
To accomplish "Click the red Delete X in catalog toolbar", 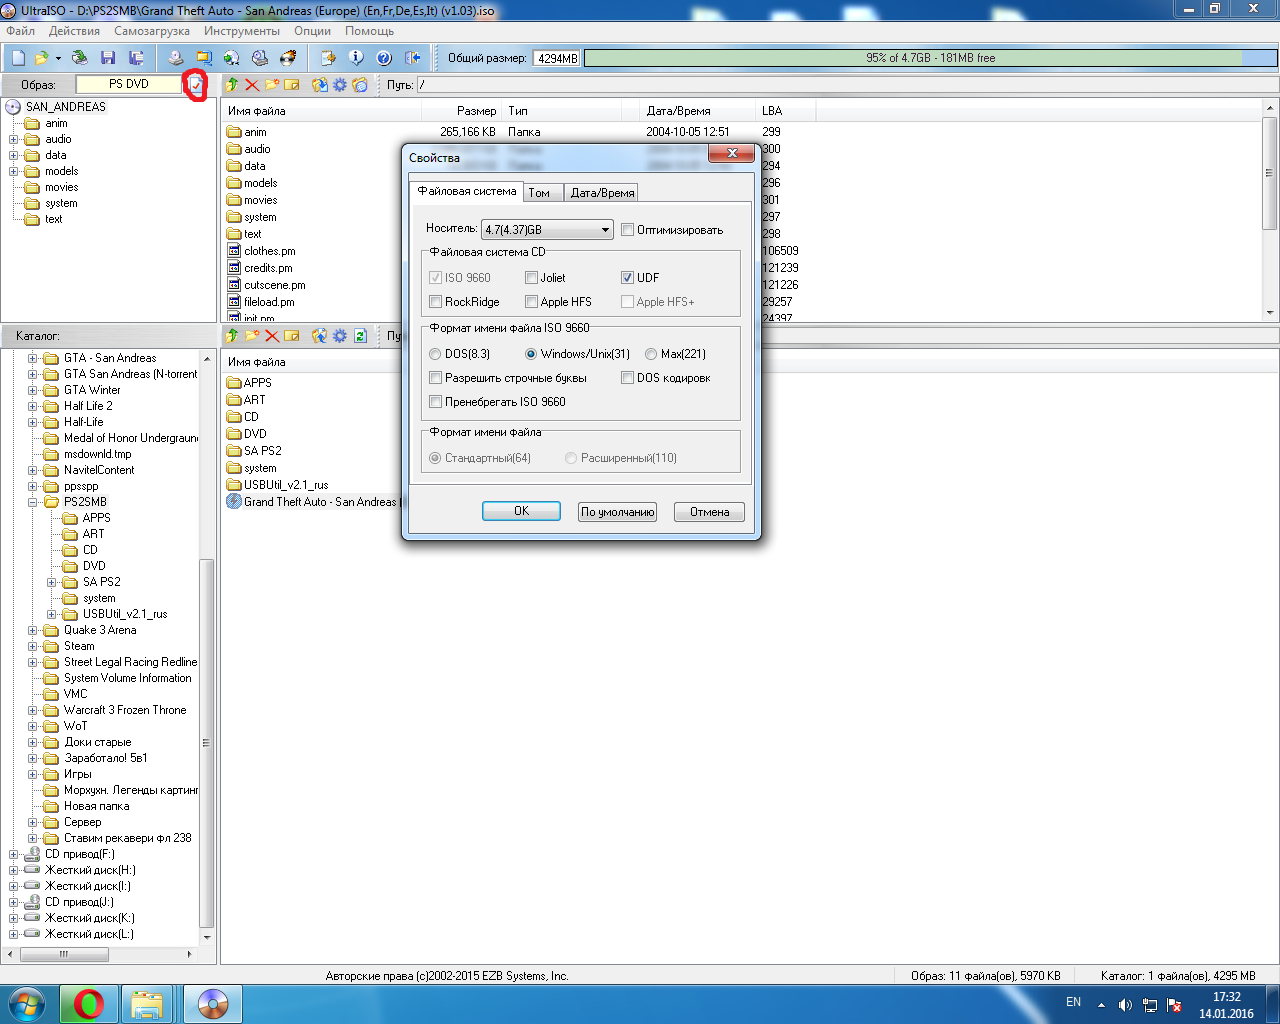I will pos(272,336).
